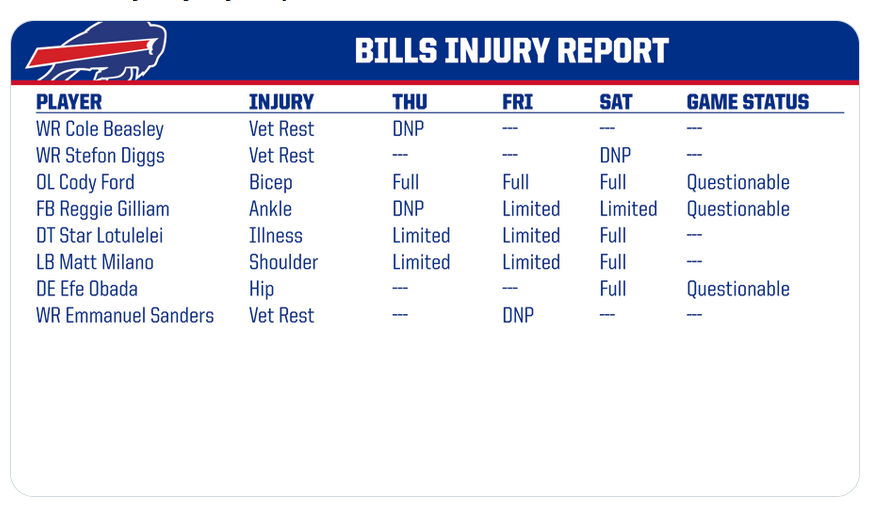Click Matt Milano's Shoulder injury cell
The width and height of the screenshot is (872, 510).
[283, 263]
